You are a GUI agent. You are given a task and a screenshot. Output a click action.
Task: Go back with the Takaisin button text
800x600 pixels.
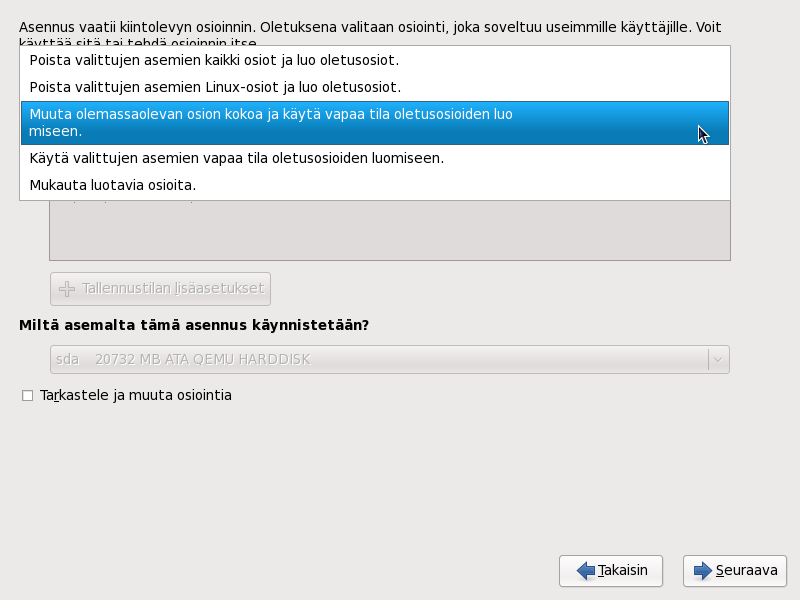coord(624,571)
